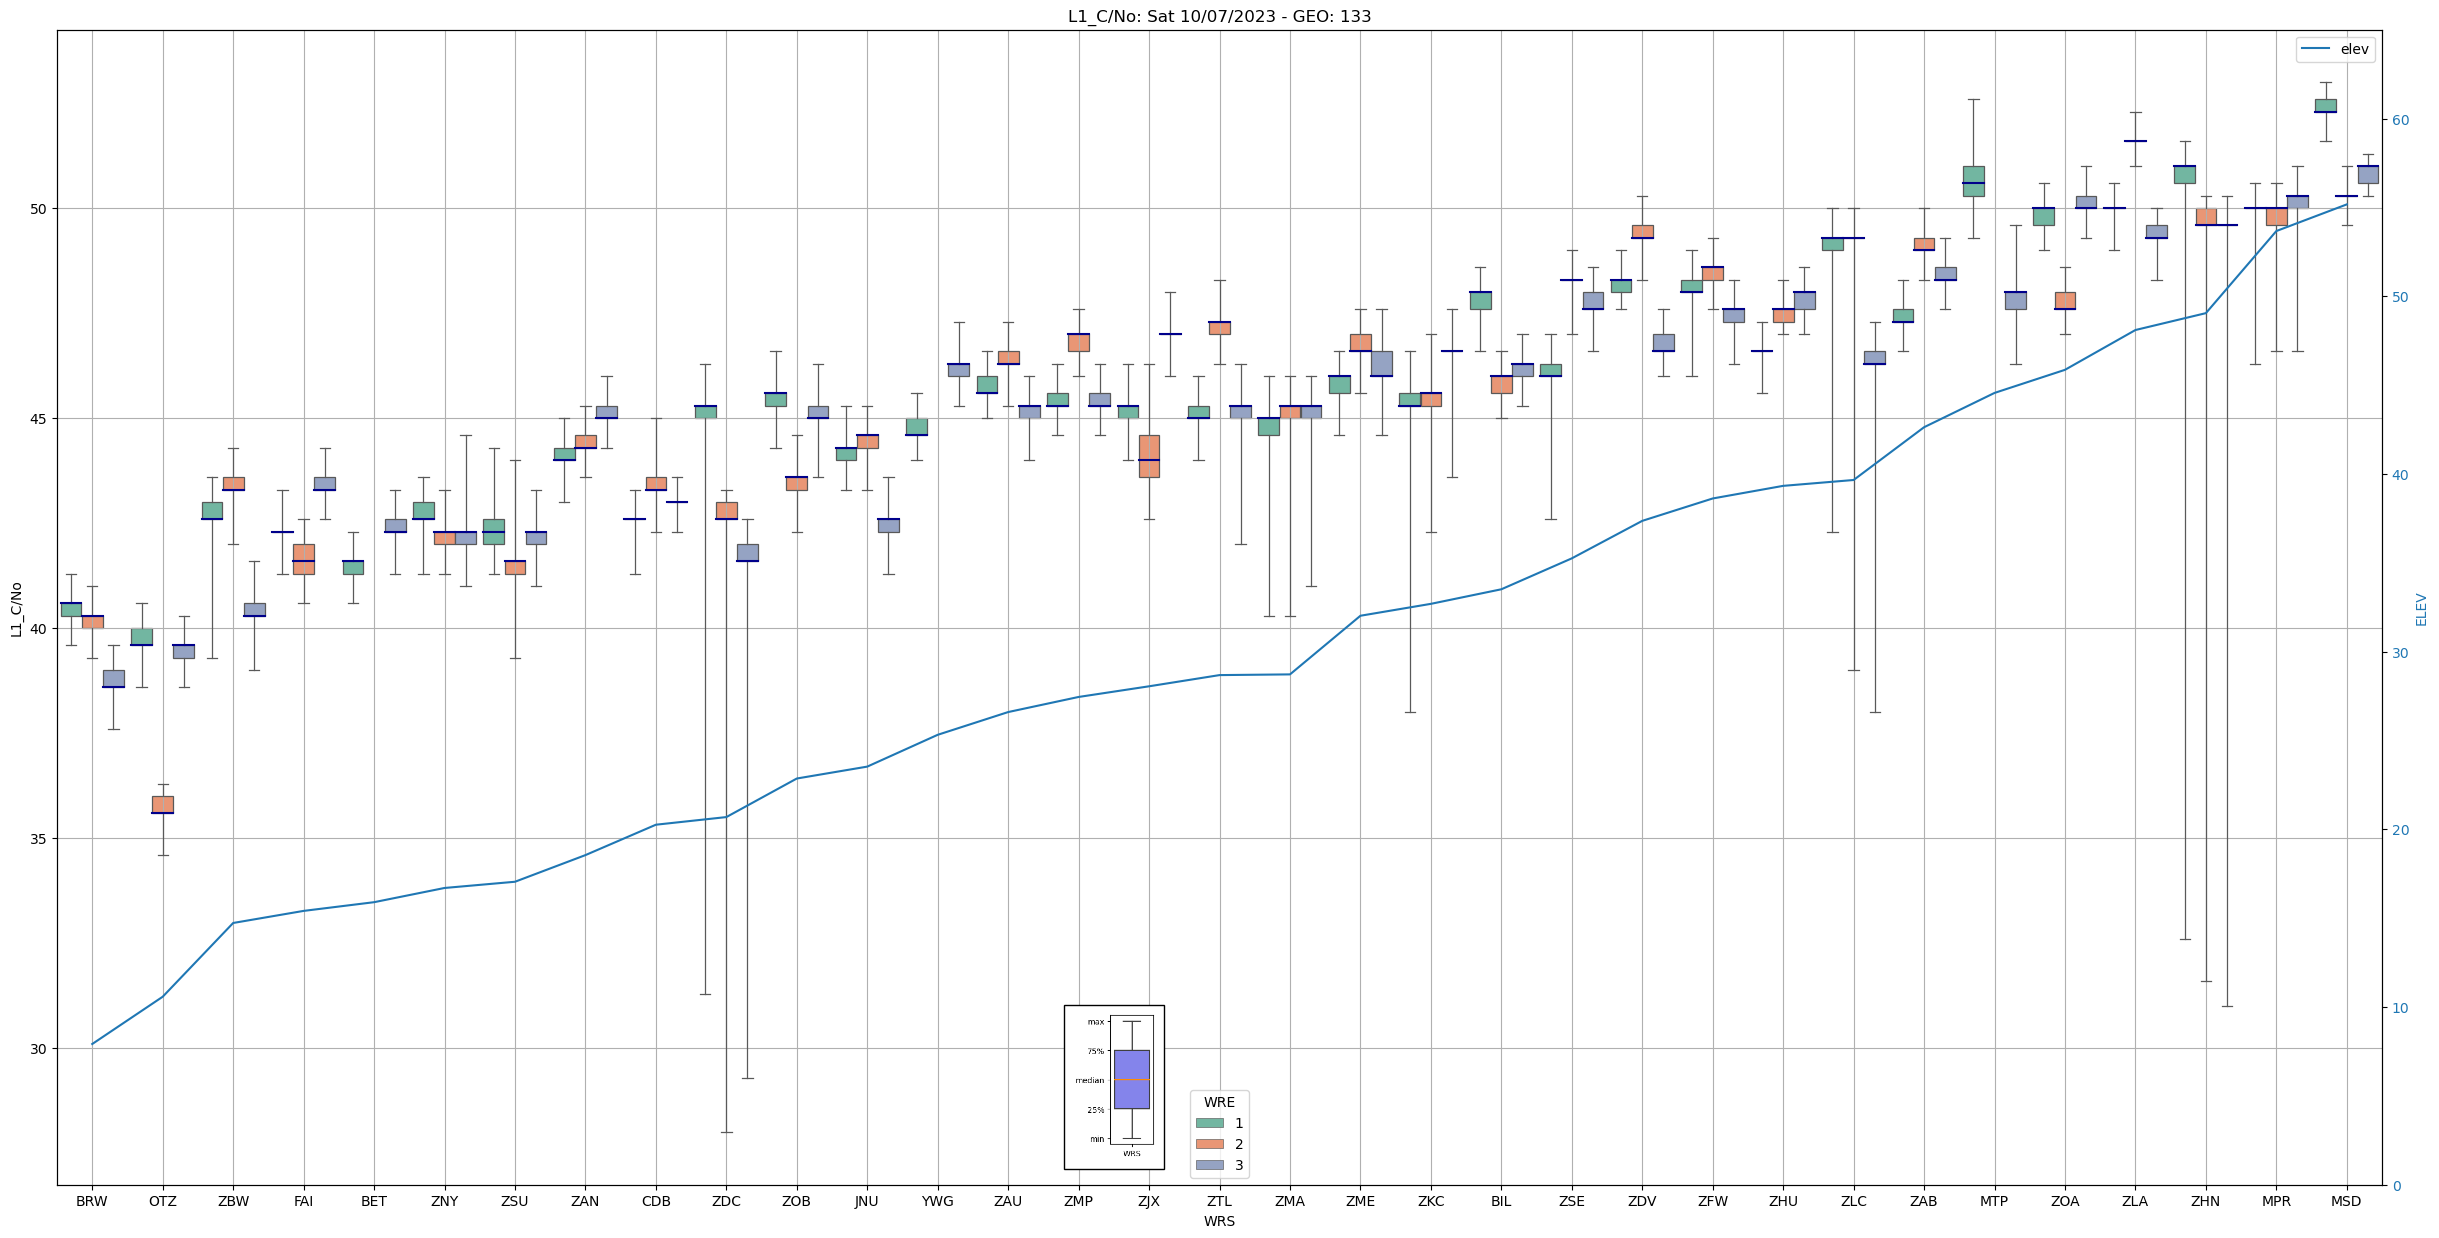Click the orange OTZ box near 36
The image size is (2439, 1238).
click(x=162, y=804)
